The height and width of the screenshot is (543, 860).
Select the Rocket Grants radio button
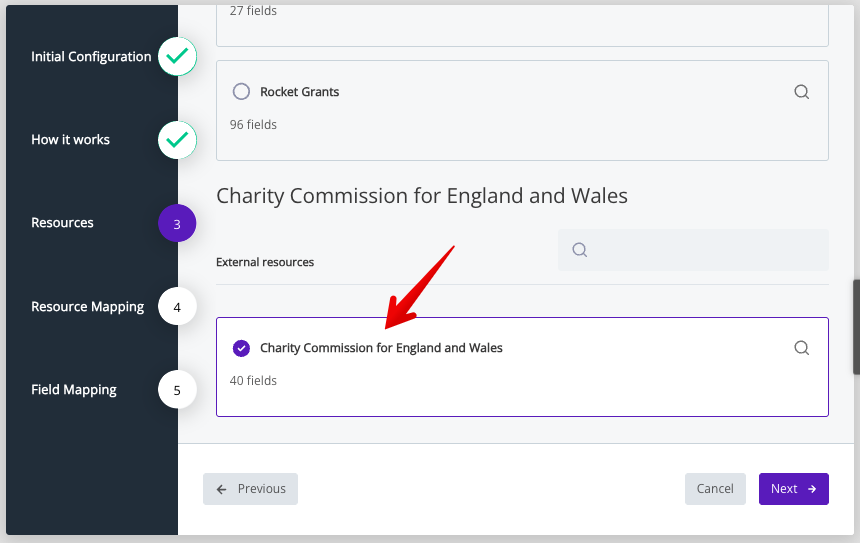pyautogui.click(x=241, y=91)
